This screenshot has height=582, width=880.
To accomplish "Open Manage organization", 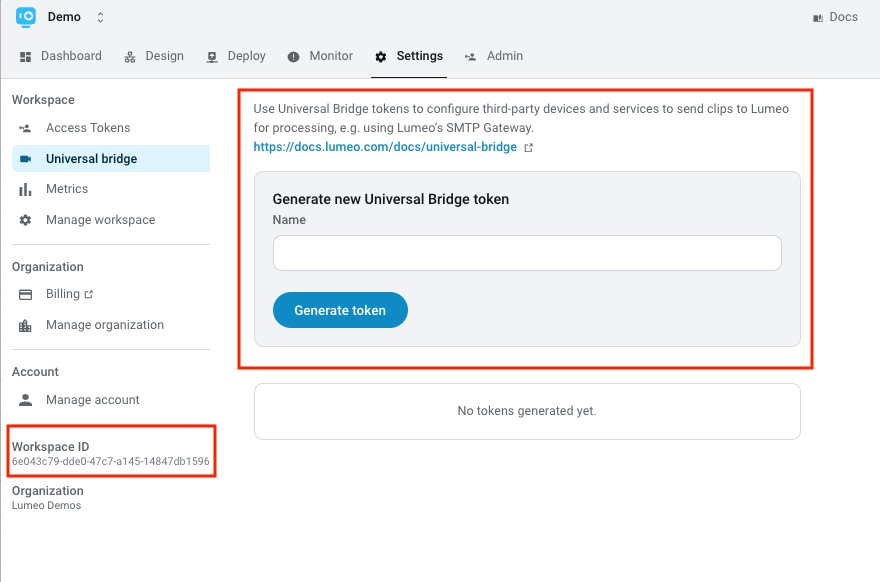I will [x=111, y=325].
